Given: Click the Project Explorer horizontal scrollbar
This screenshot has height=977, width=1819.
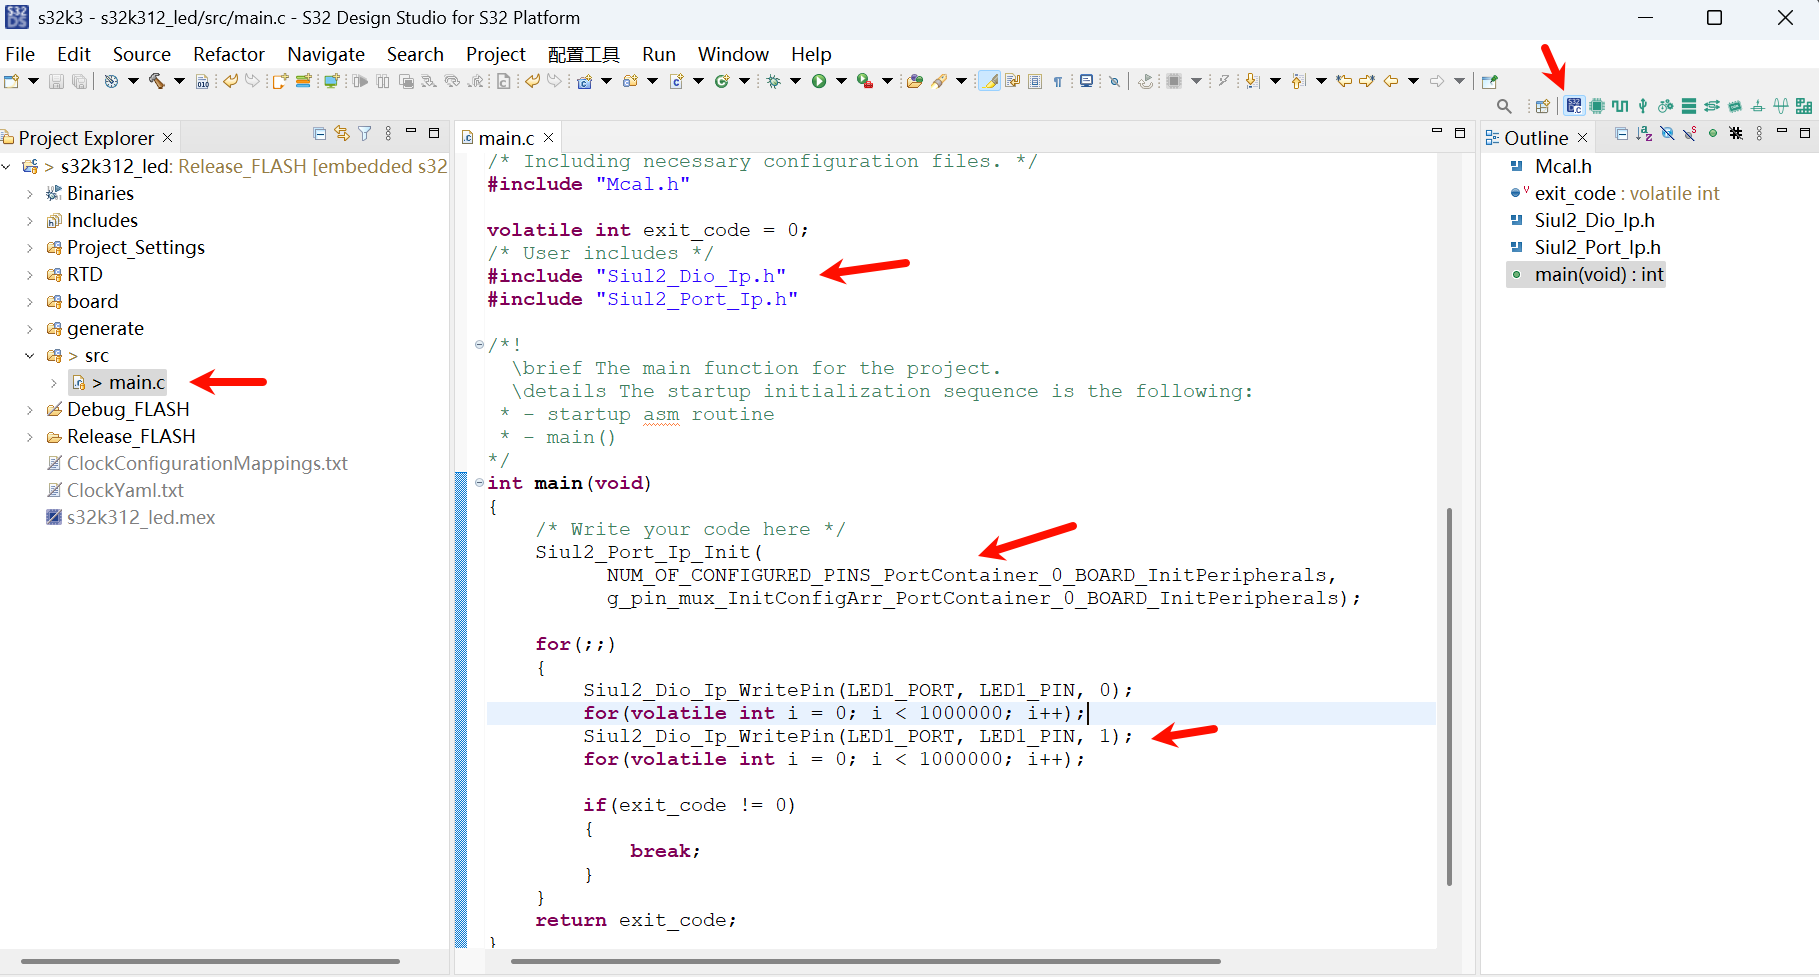Looking at the screenshot, I should coord(210,961).
